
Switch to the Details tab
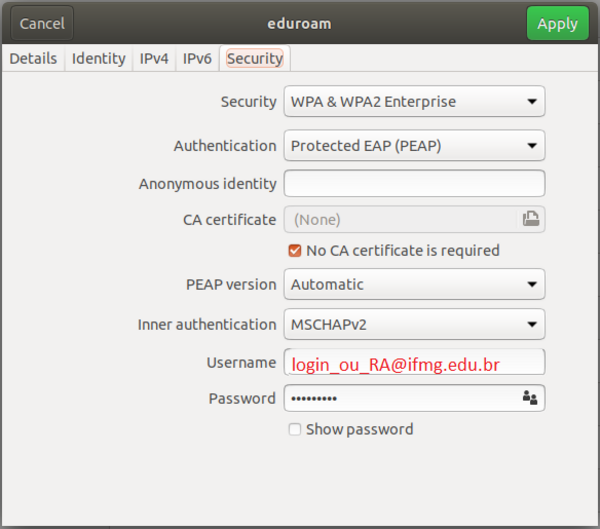click(33, 59)
